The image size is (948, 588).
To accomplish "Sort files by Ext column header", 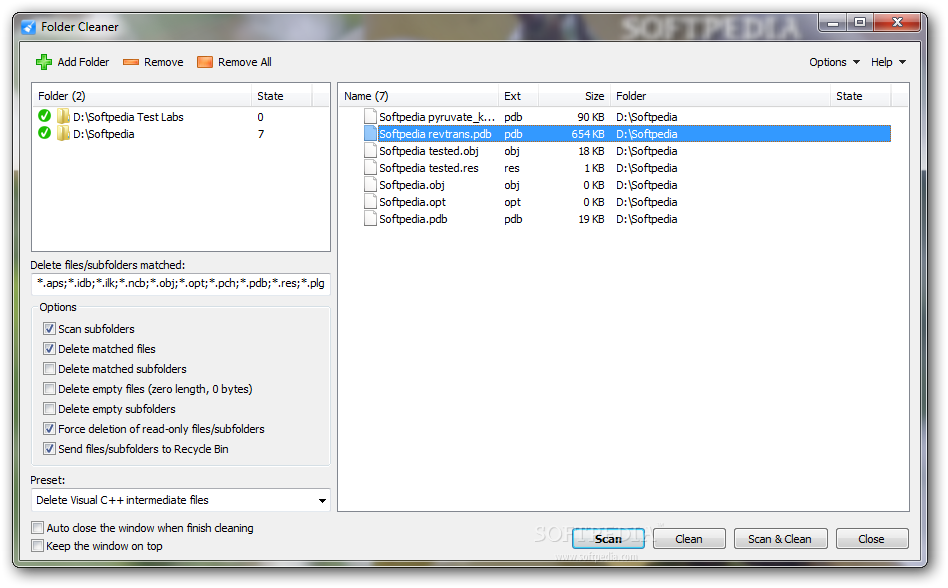I will [518, 96].
